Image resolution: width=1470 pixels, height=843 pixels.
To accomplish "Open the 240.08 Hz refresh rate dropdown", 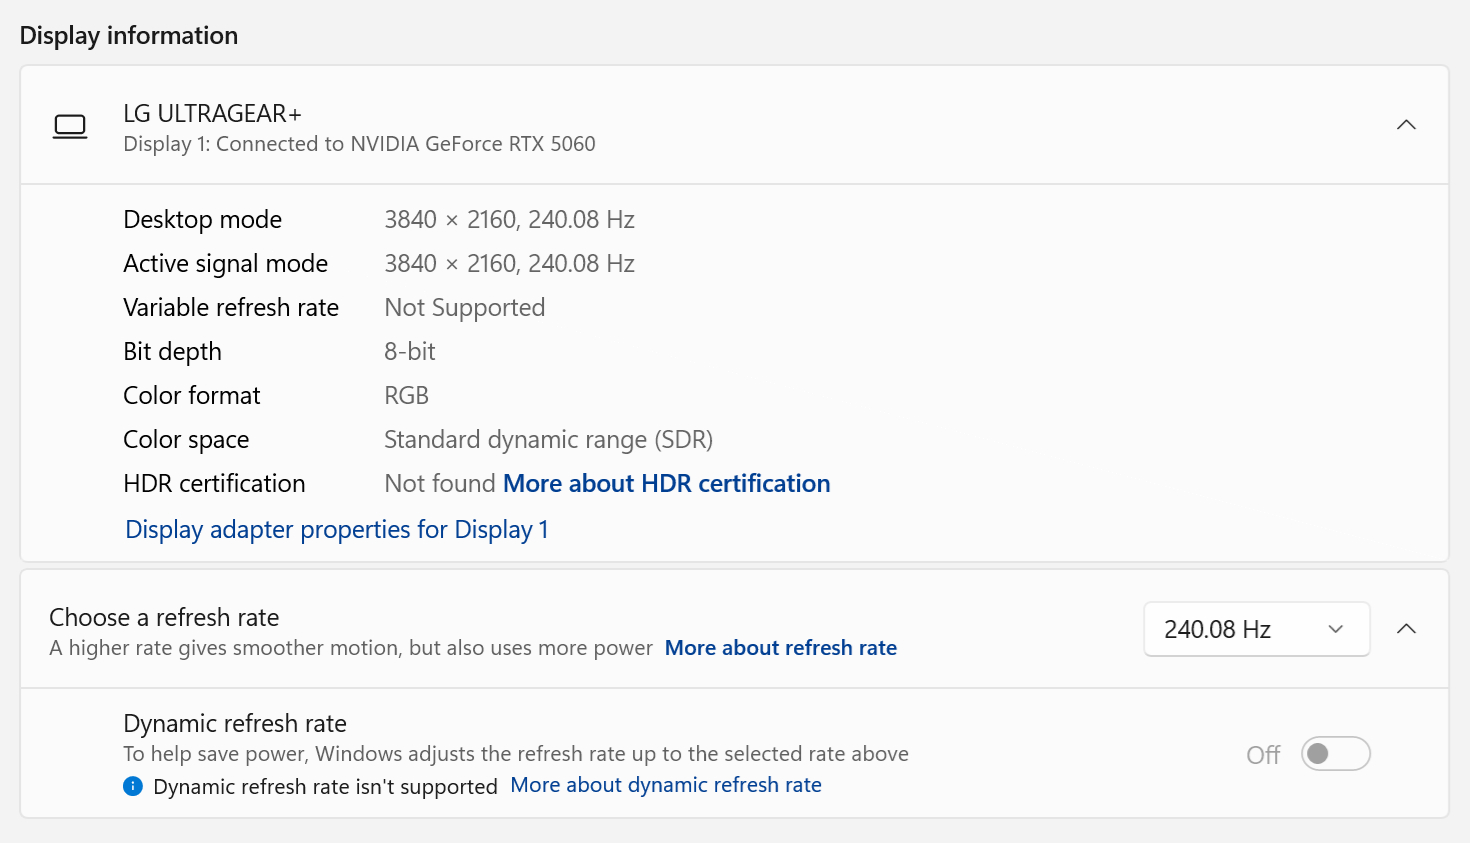I will pos(1256,629).
